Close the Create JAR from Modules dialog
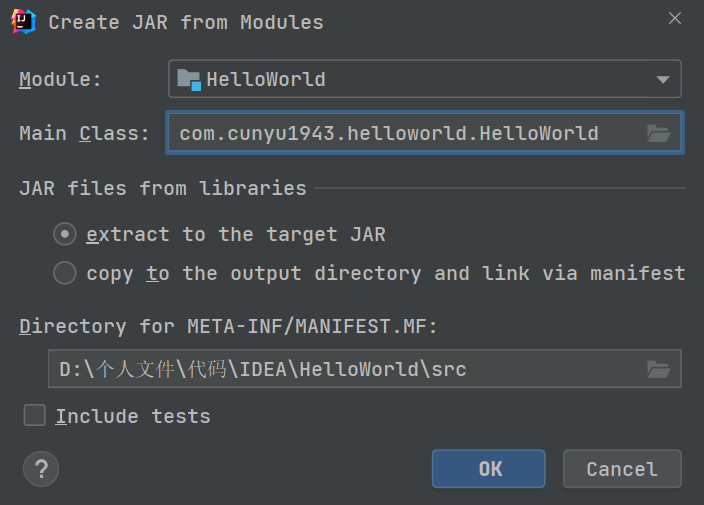Viewport: 704px width, 505px height. click(675, 19)
